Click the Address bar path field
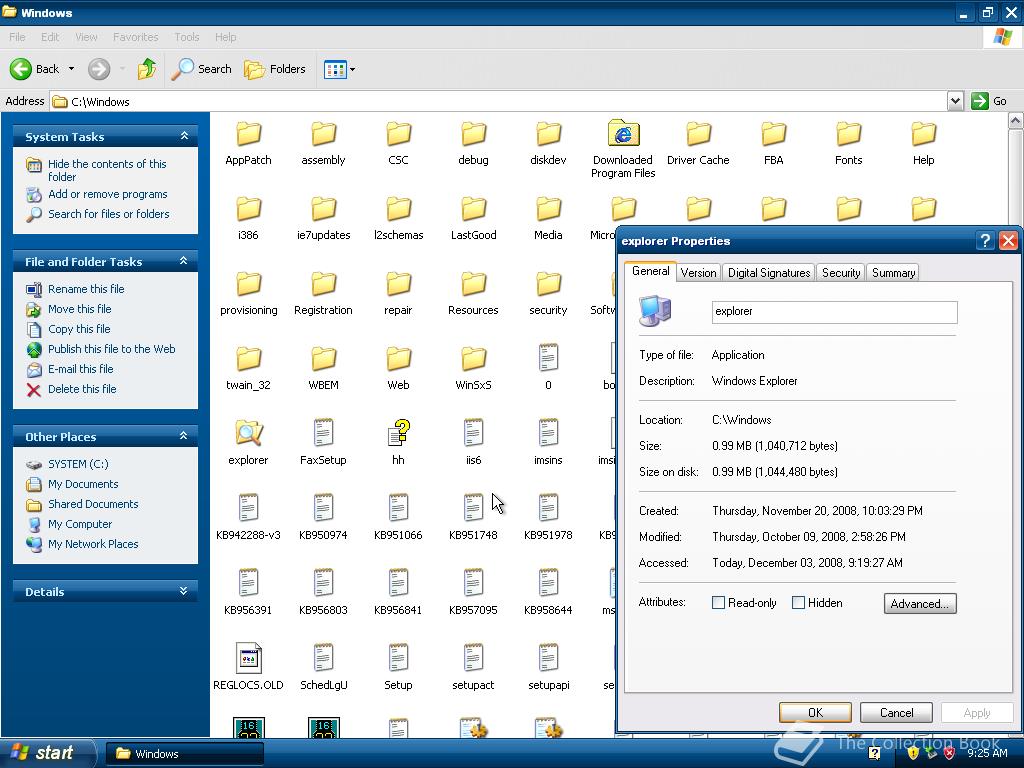The width and height of the screenshot is (1024, 768). pyautogui.click(x=498, y=101)
